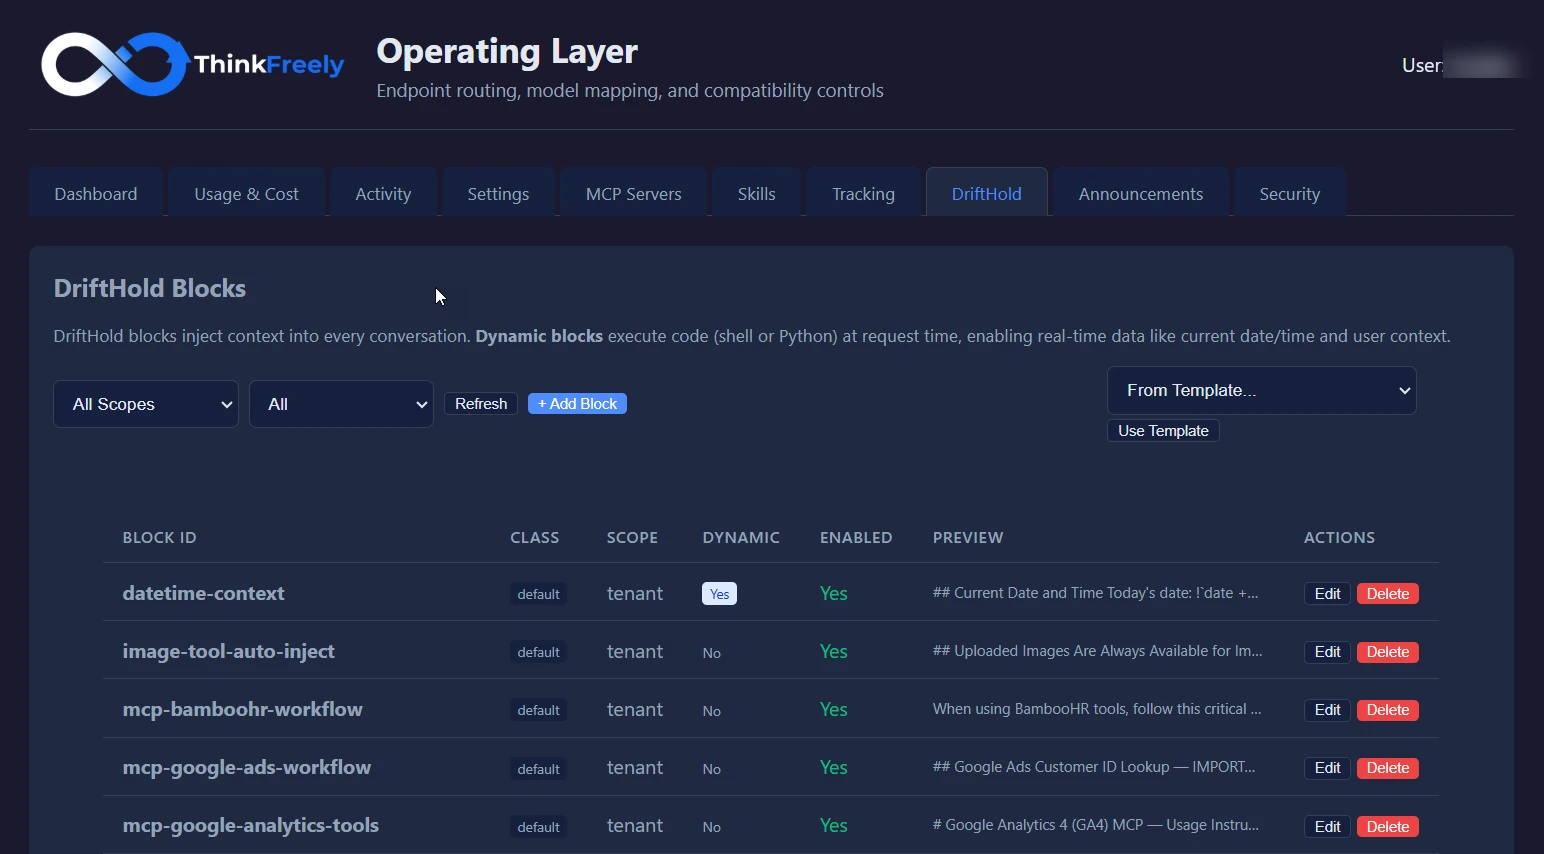This screenshot has width=1544, height=854.
Task: Click the Current Date and Time preview text
Action: tap(1095, 593)
